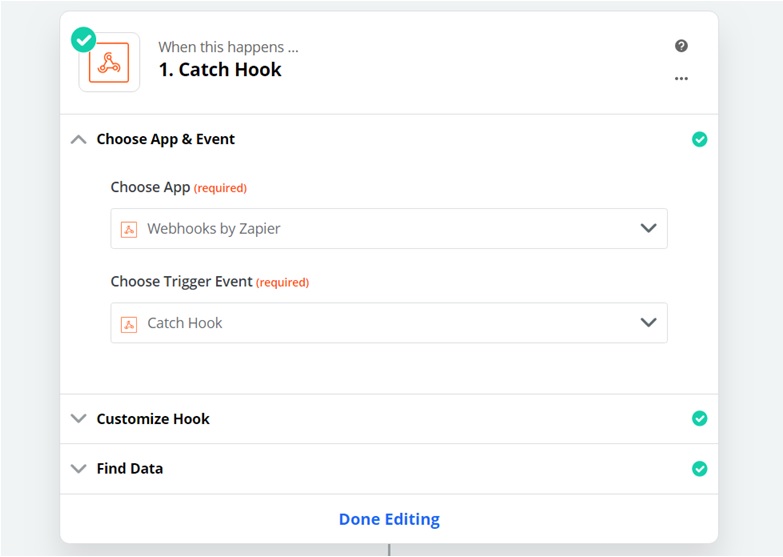Click the webhook icon in Trigger Event field
Screen dimensions: 783x557
[128, 324]
